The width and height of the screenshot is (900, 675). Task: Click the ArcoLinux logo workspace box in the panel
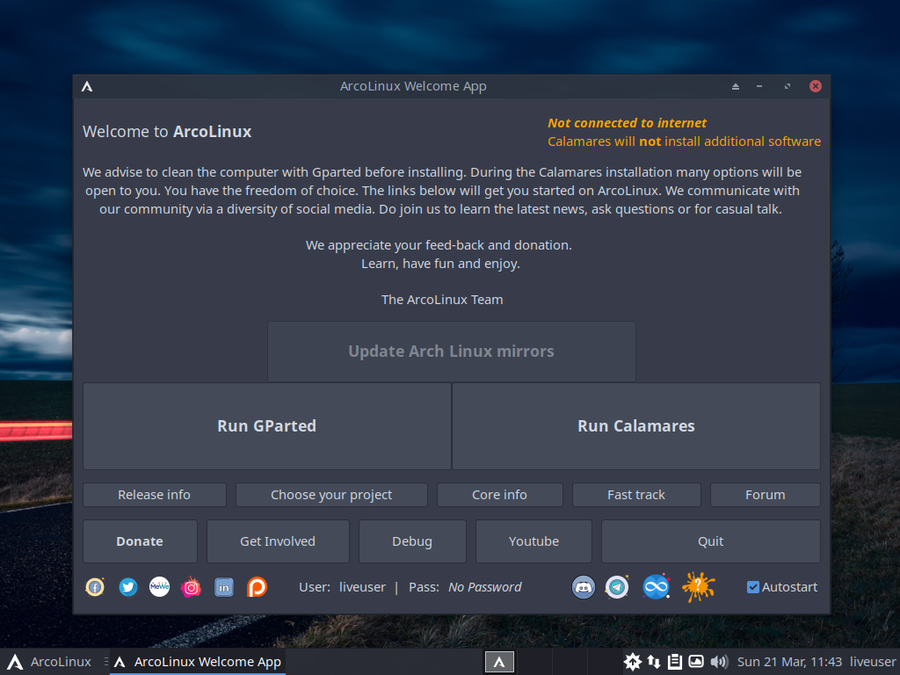pyautogui.click(x=499, y=662)
